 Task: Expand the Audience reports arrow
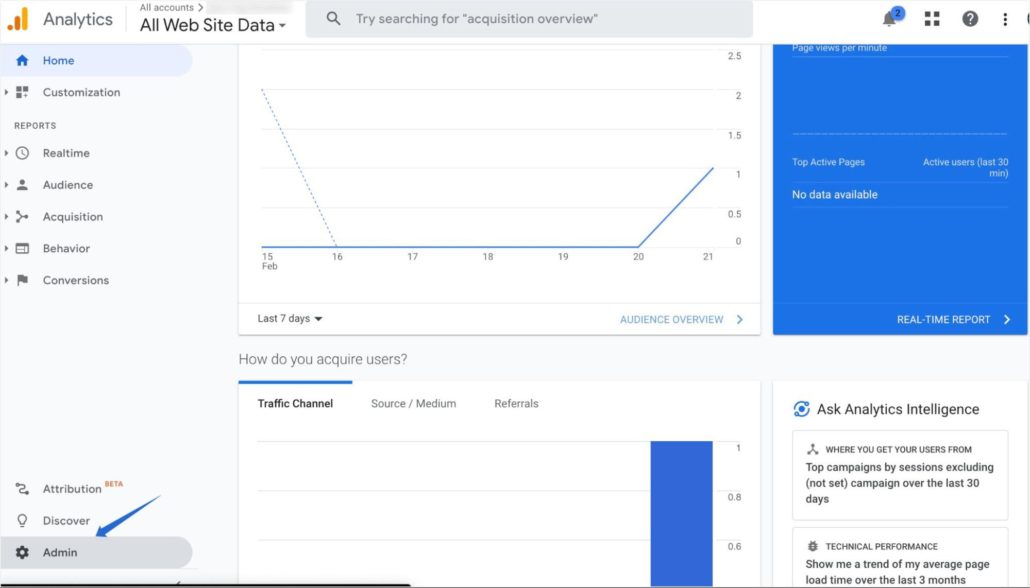click(6, 185)
